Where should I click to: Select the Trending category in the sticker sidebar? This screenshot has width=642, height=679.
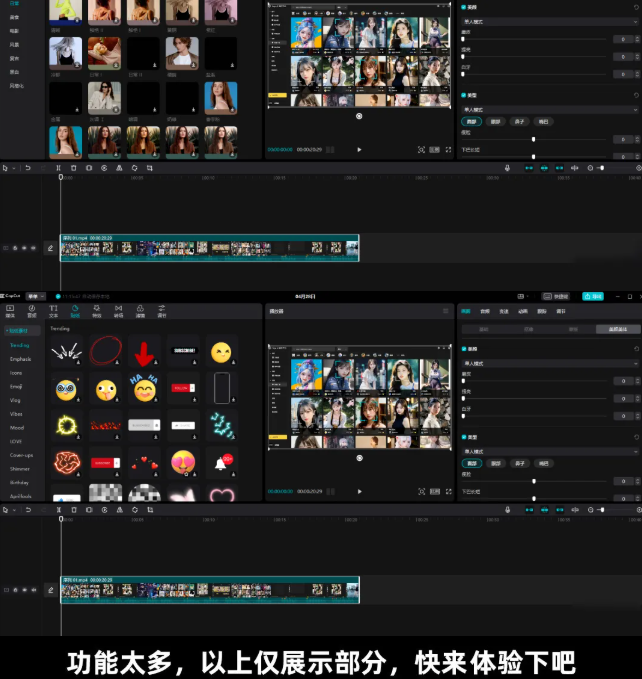click(20, 345)
